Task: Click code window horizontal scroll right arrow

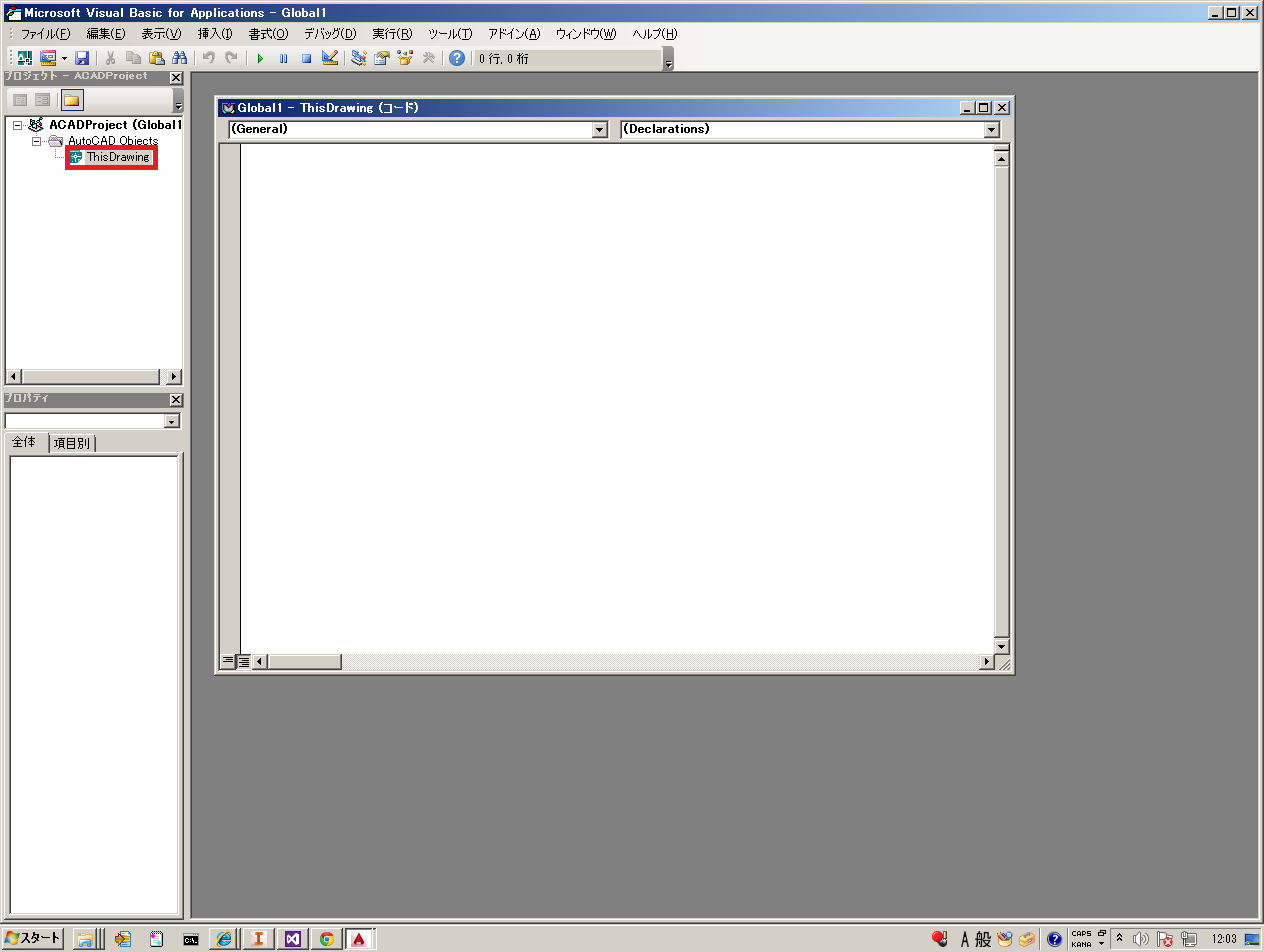Action: coord(987,662)
